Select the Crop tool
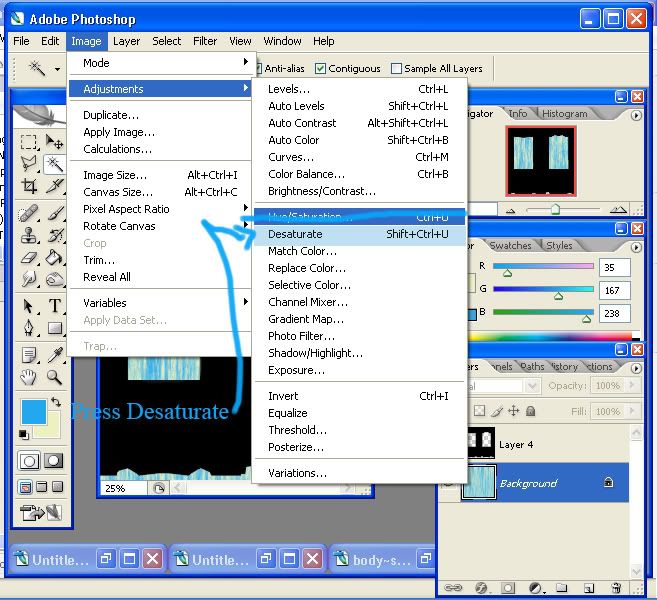 [29, 186]
